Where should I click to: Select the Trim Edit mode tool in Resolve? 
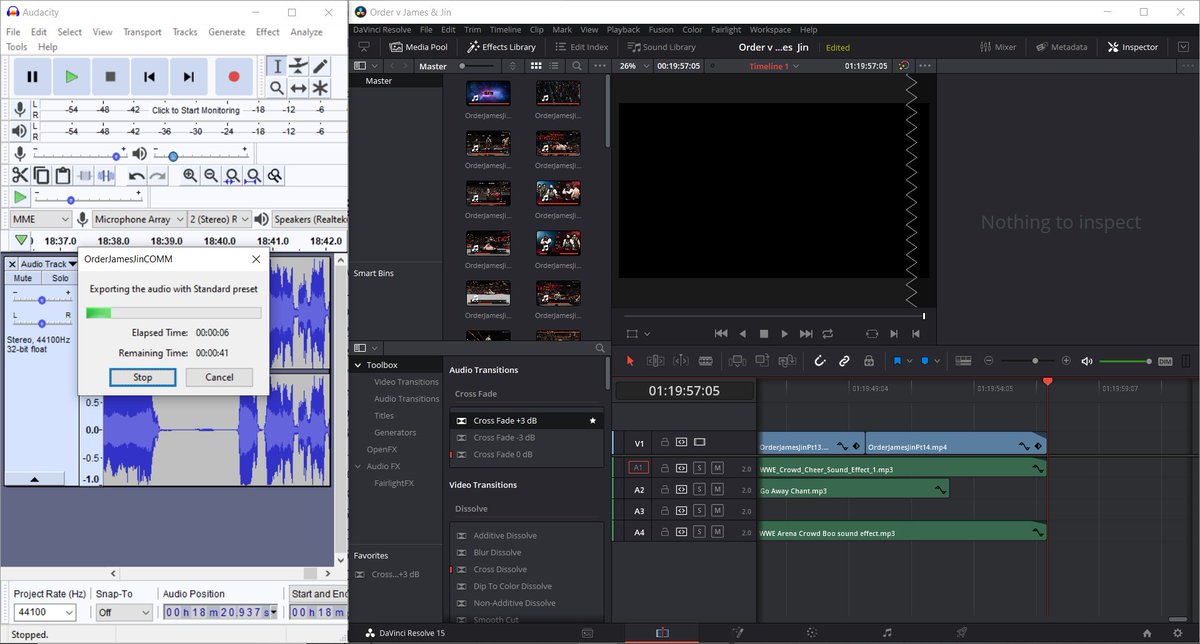[656, 361]
